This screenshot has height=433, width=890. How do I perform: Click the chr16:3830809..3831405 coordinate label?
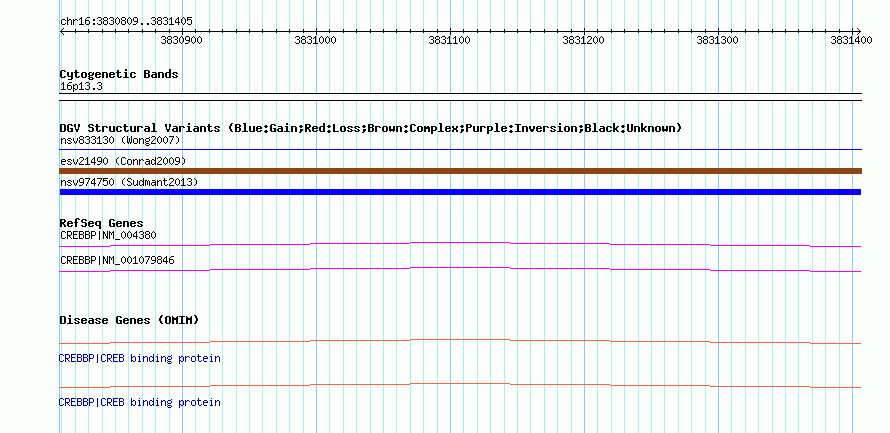[x=126, y=22]
